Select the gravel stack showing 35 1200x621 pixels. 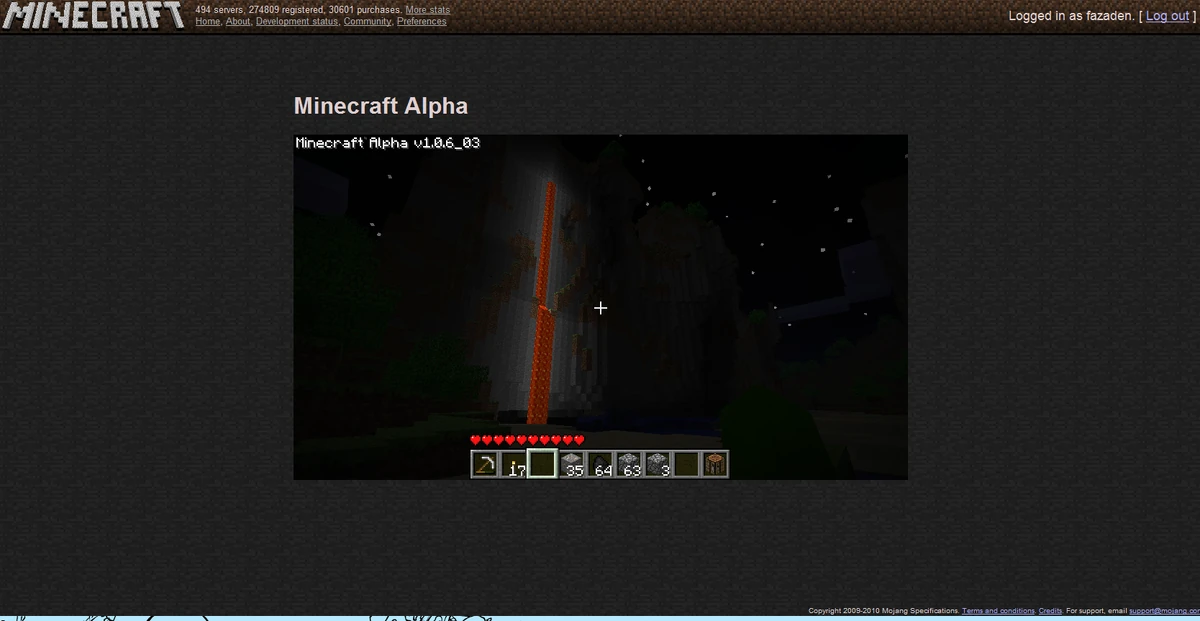tap(572, 463)
